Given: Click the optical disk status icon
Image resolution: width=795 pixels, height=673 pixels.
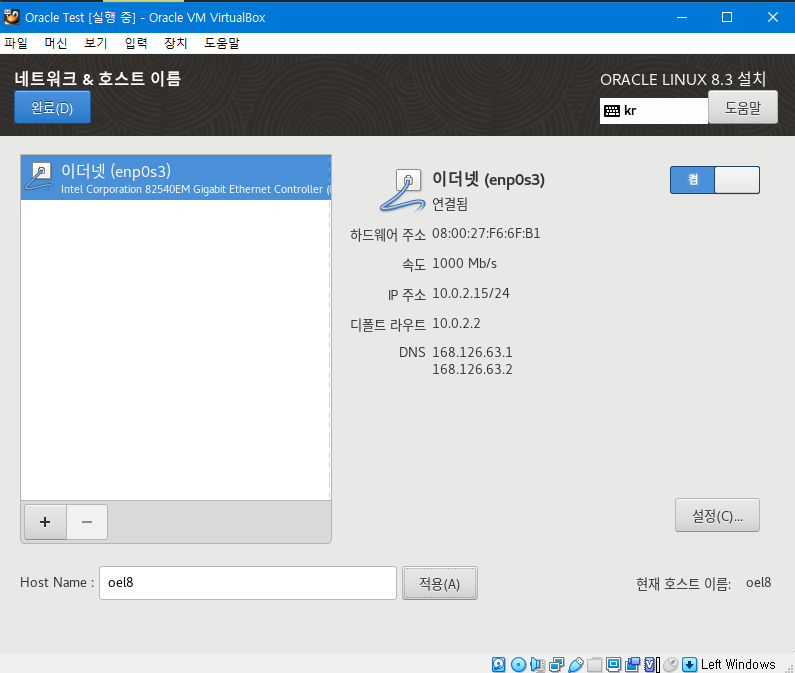Looking at the screenshot, I should (518, 664).
